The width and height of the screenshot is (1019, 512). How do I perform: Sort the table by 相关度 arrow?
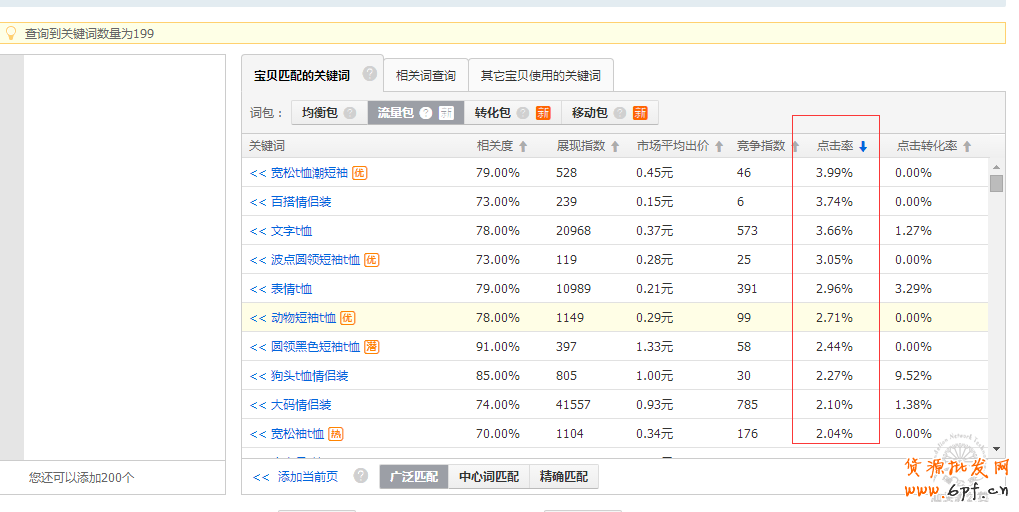coord(523,147)
